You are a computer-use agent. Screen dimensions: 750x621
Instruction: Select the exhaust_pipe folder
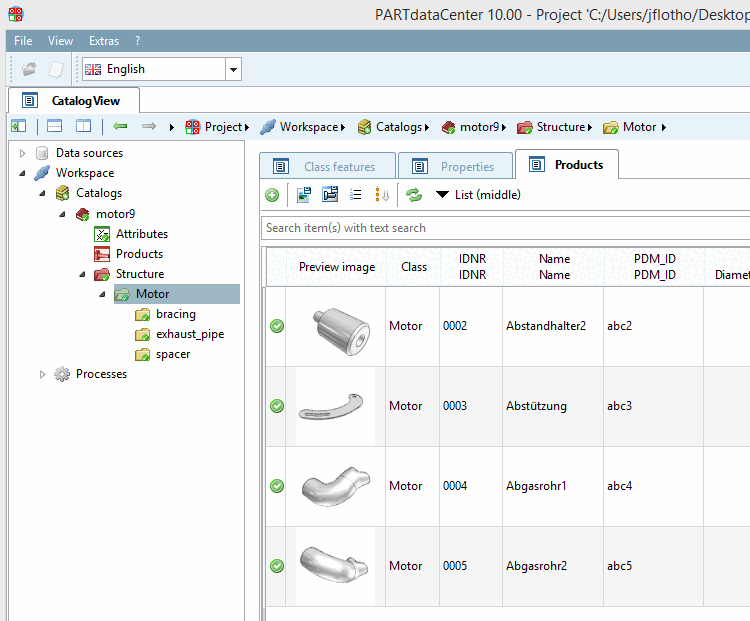tap(190, 334)
